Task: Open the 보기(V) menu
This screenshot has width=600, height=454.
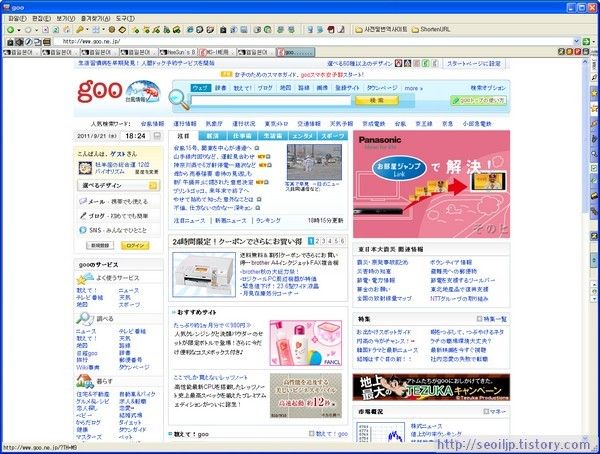Action: 65,18
